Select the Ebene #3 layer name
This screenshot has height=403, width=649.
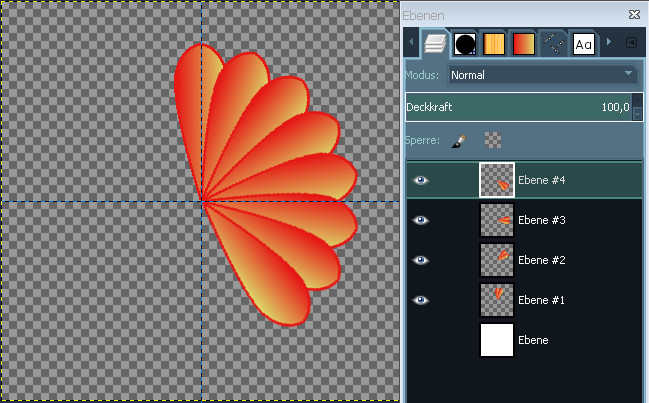tap(543, 220)
